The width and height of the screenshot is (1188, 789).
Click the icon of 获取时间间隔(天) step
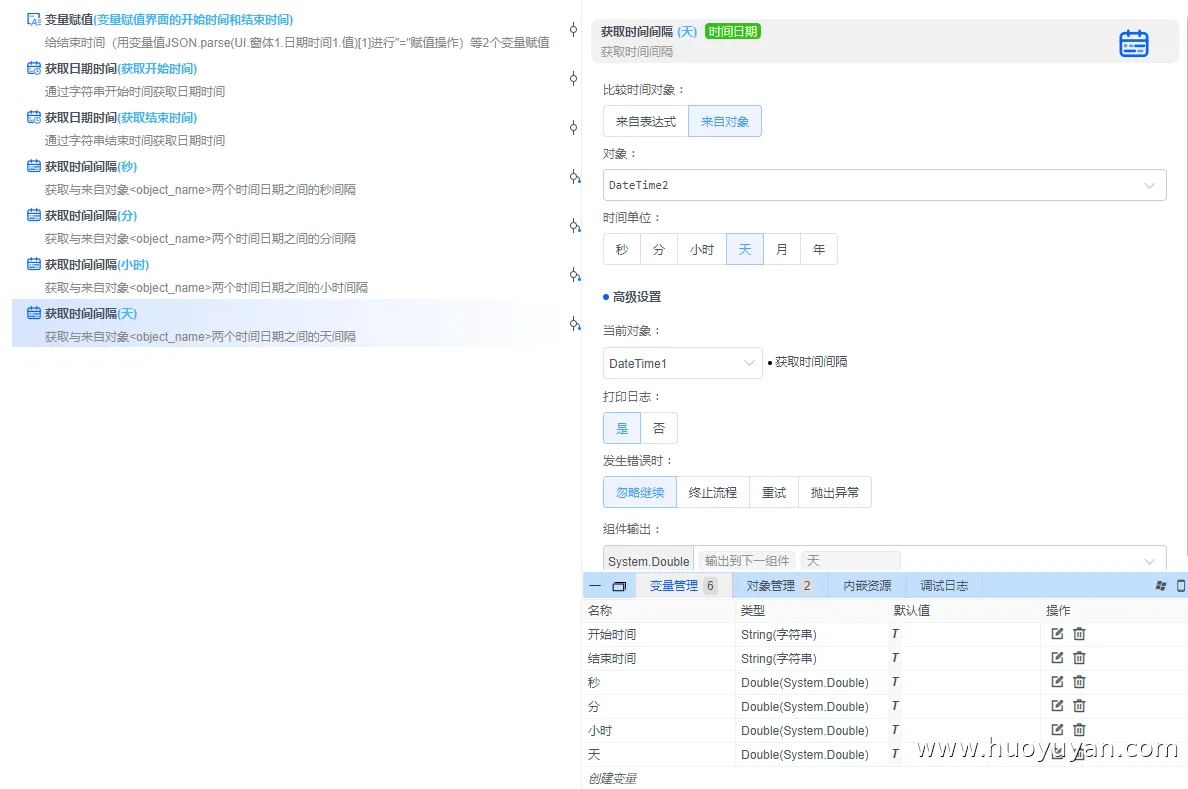pyautogui.click(x=34, y=313)
